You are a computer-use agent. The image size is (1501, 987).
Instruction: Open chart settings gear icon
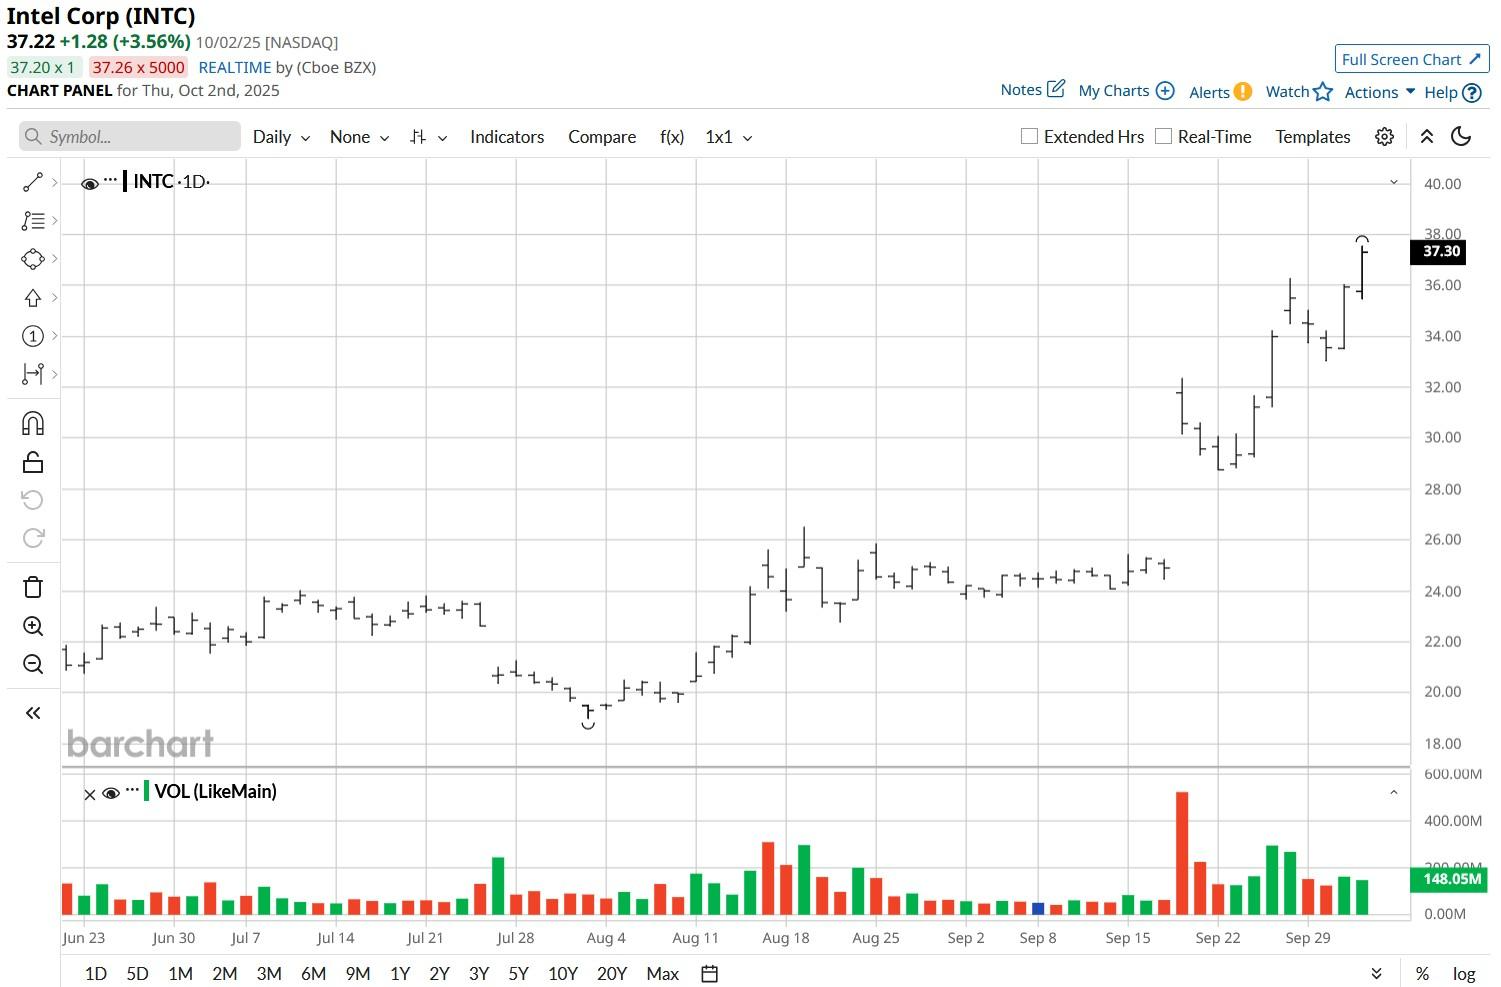click(1384, 137)
